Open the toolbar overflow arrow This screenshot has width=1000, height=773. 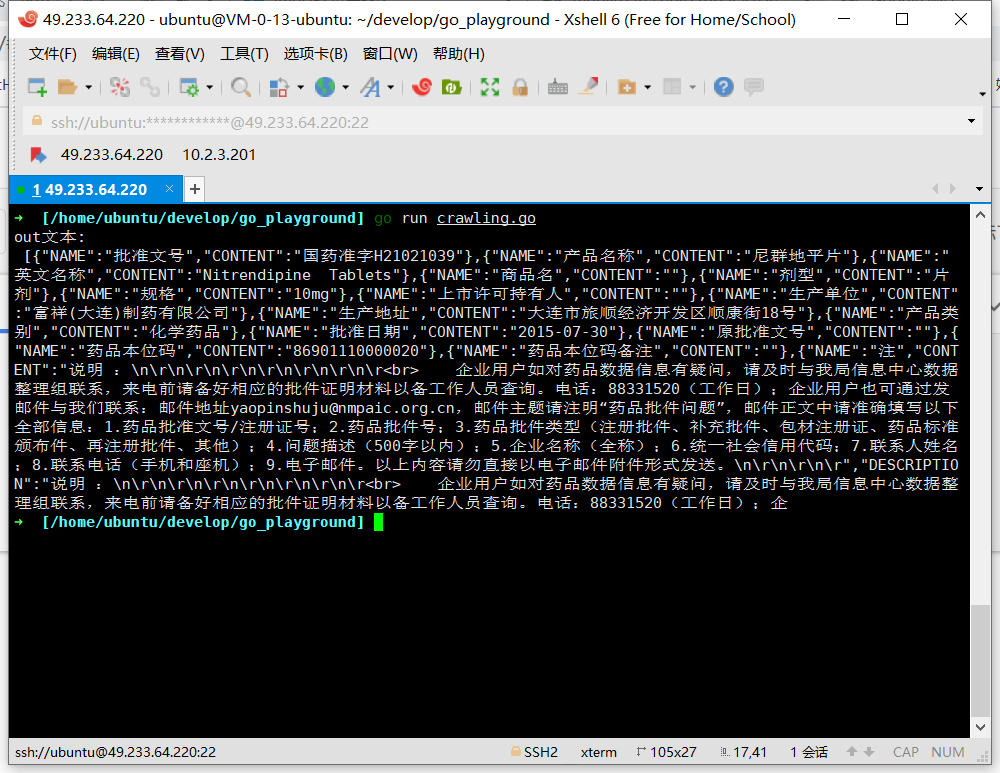pyautogui.click(x=982, y=94)
